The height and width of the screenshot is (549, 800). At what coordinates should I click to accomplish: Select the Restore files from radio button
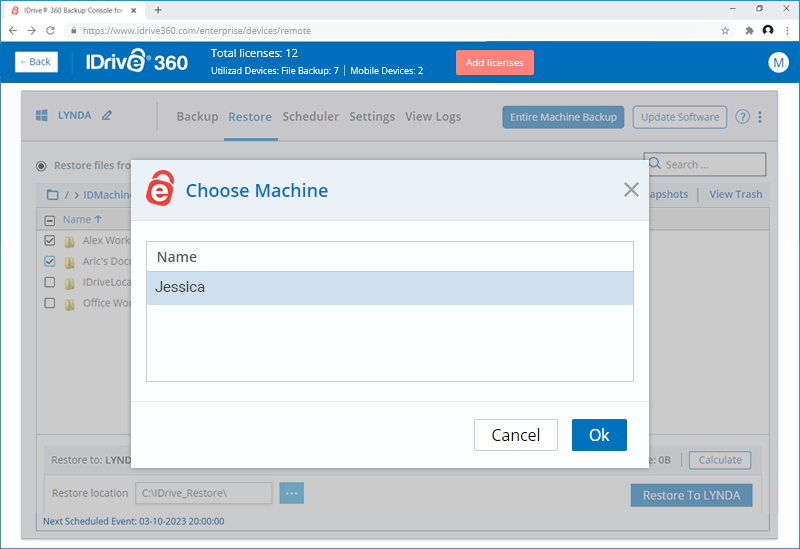(x=41, y=166)
